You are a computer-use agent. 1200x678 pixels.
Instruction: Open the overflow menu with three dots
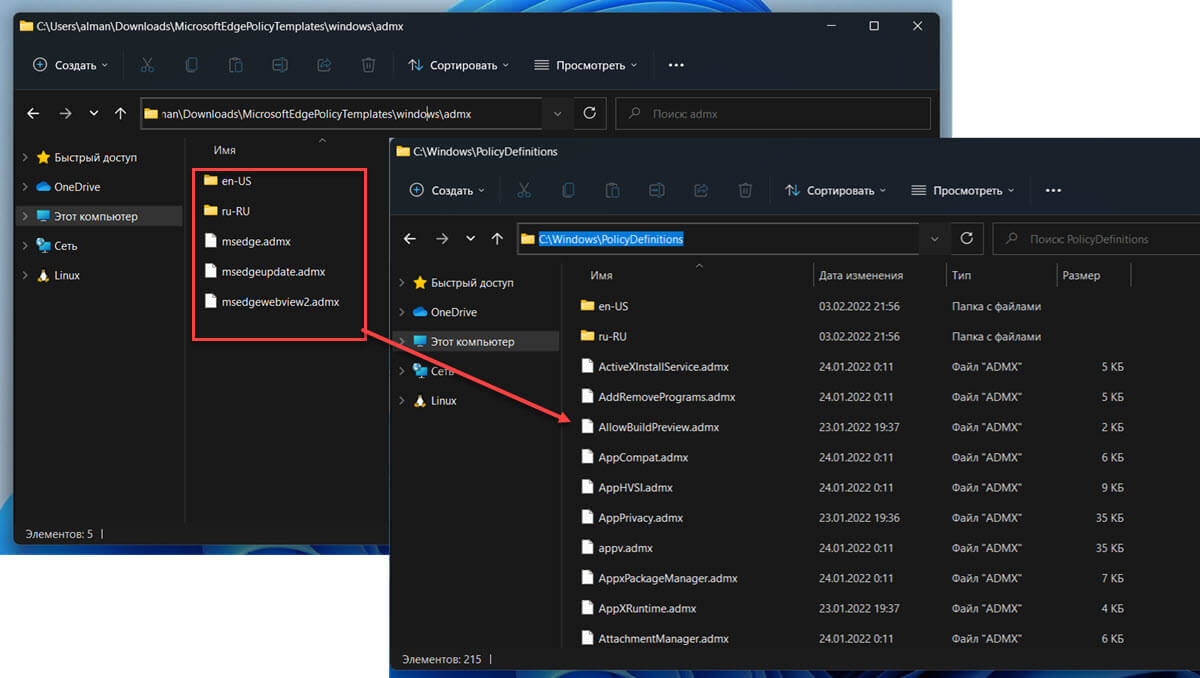pyautogui.click(x=1052, y=190)
